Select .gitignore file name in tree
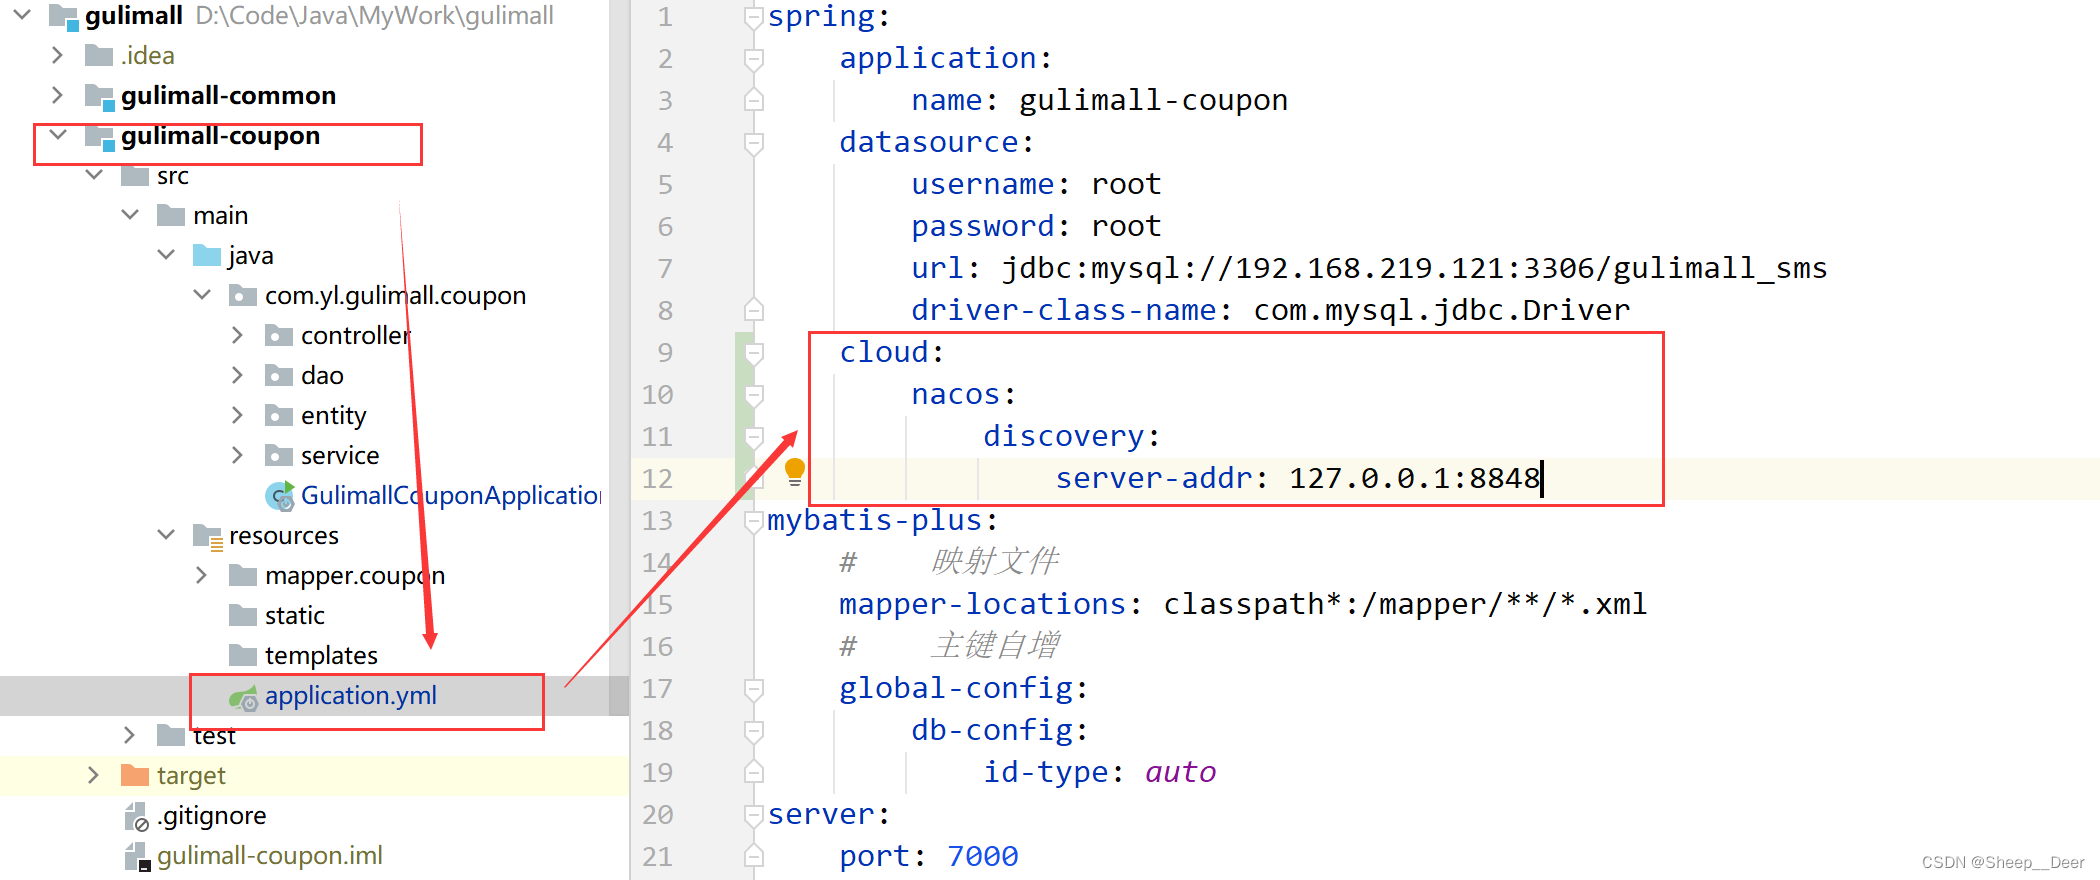2100x880 pixels. [211, 816]
